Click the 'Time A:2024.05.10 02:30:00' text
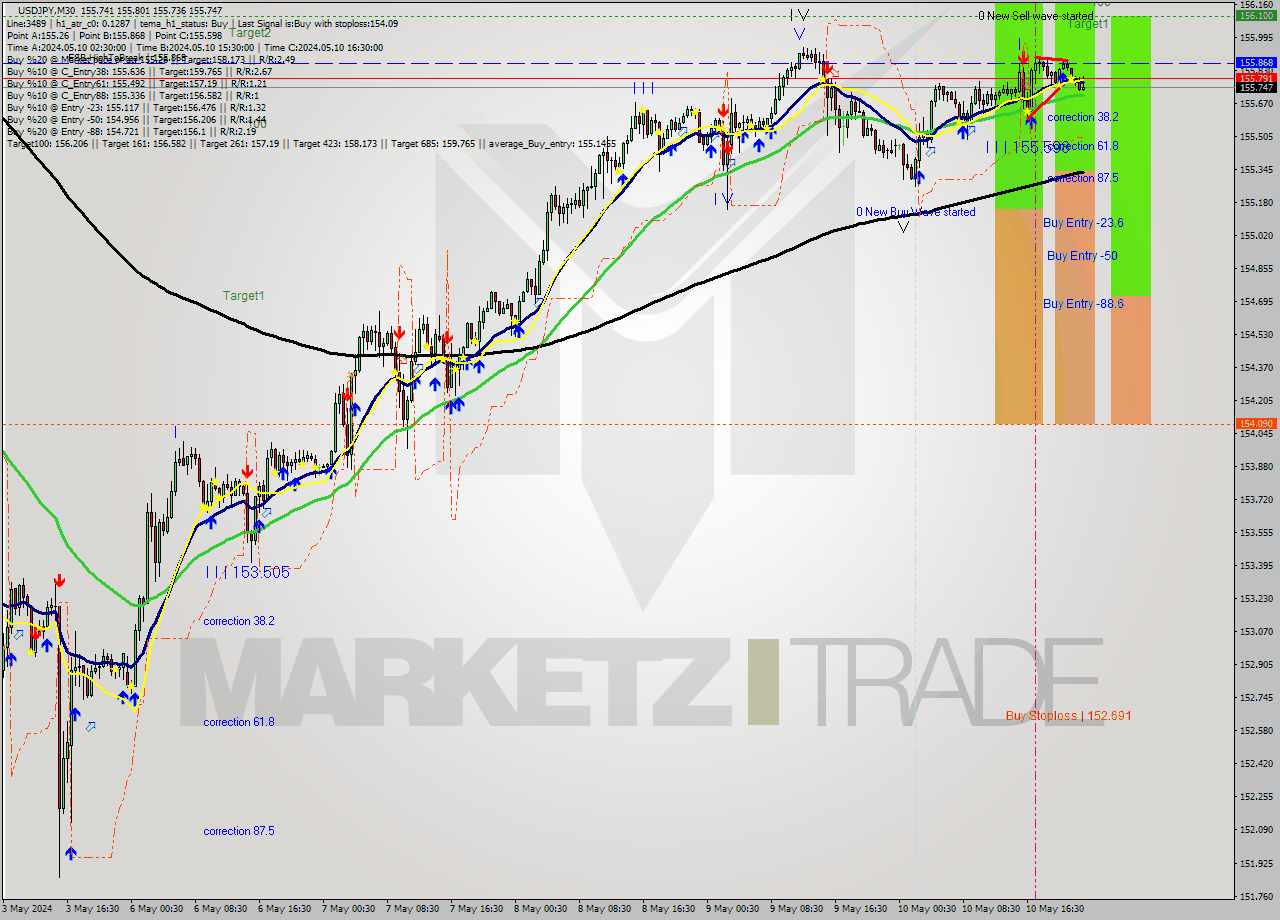Screen dimensions: 1280x920 (66, 47)
